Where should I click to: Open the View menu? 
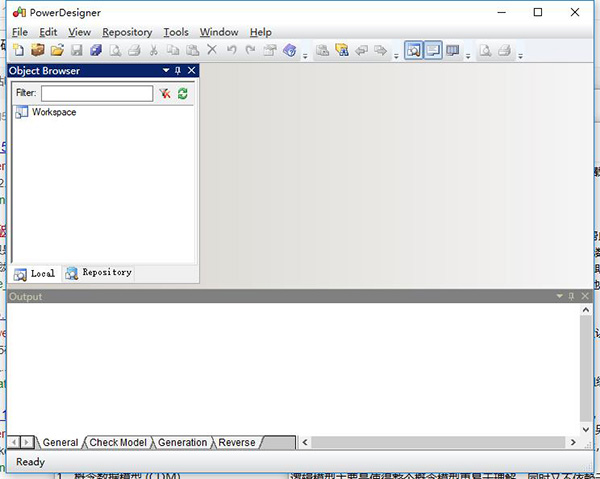point(80,32)
